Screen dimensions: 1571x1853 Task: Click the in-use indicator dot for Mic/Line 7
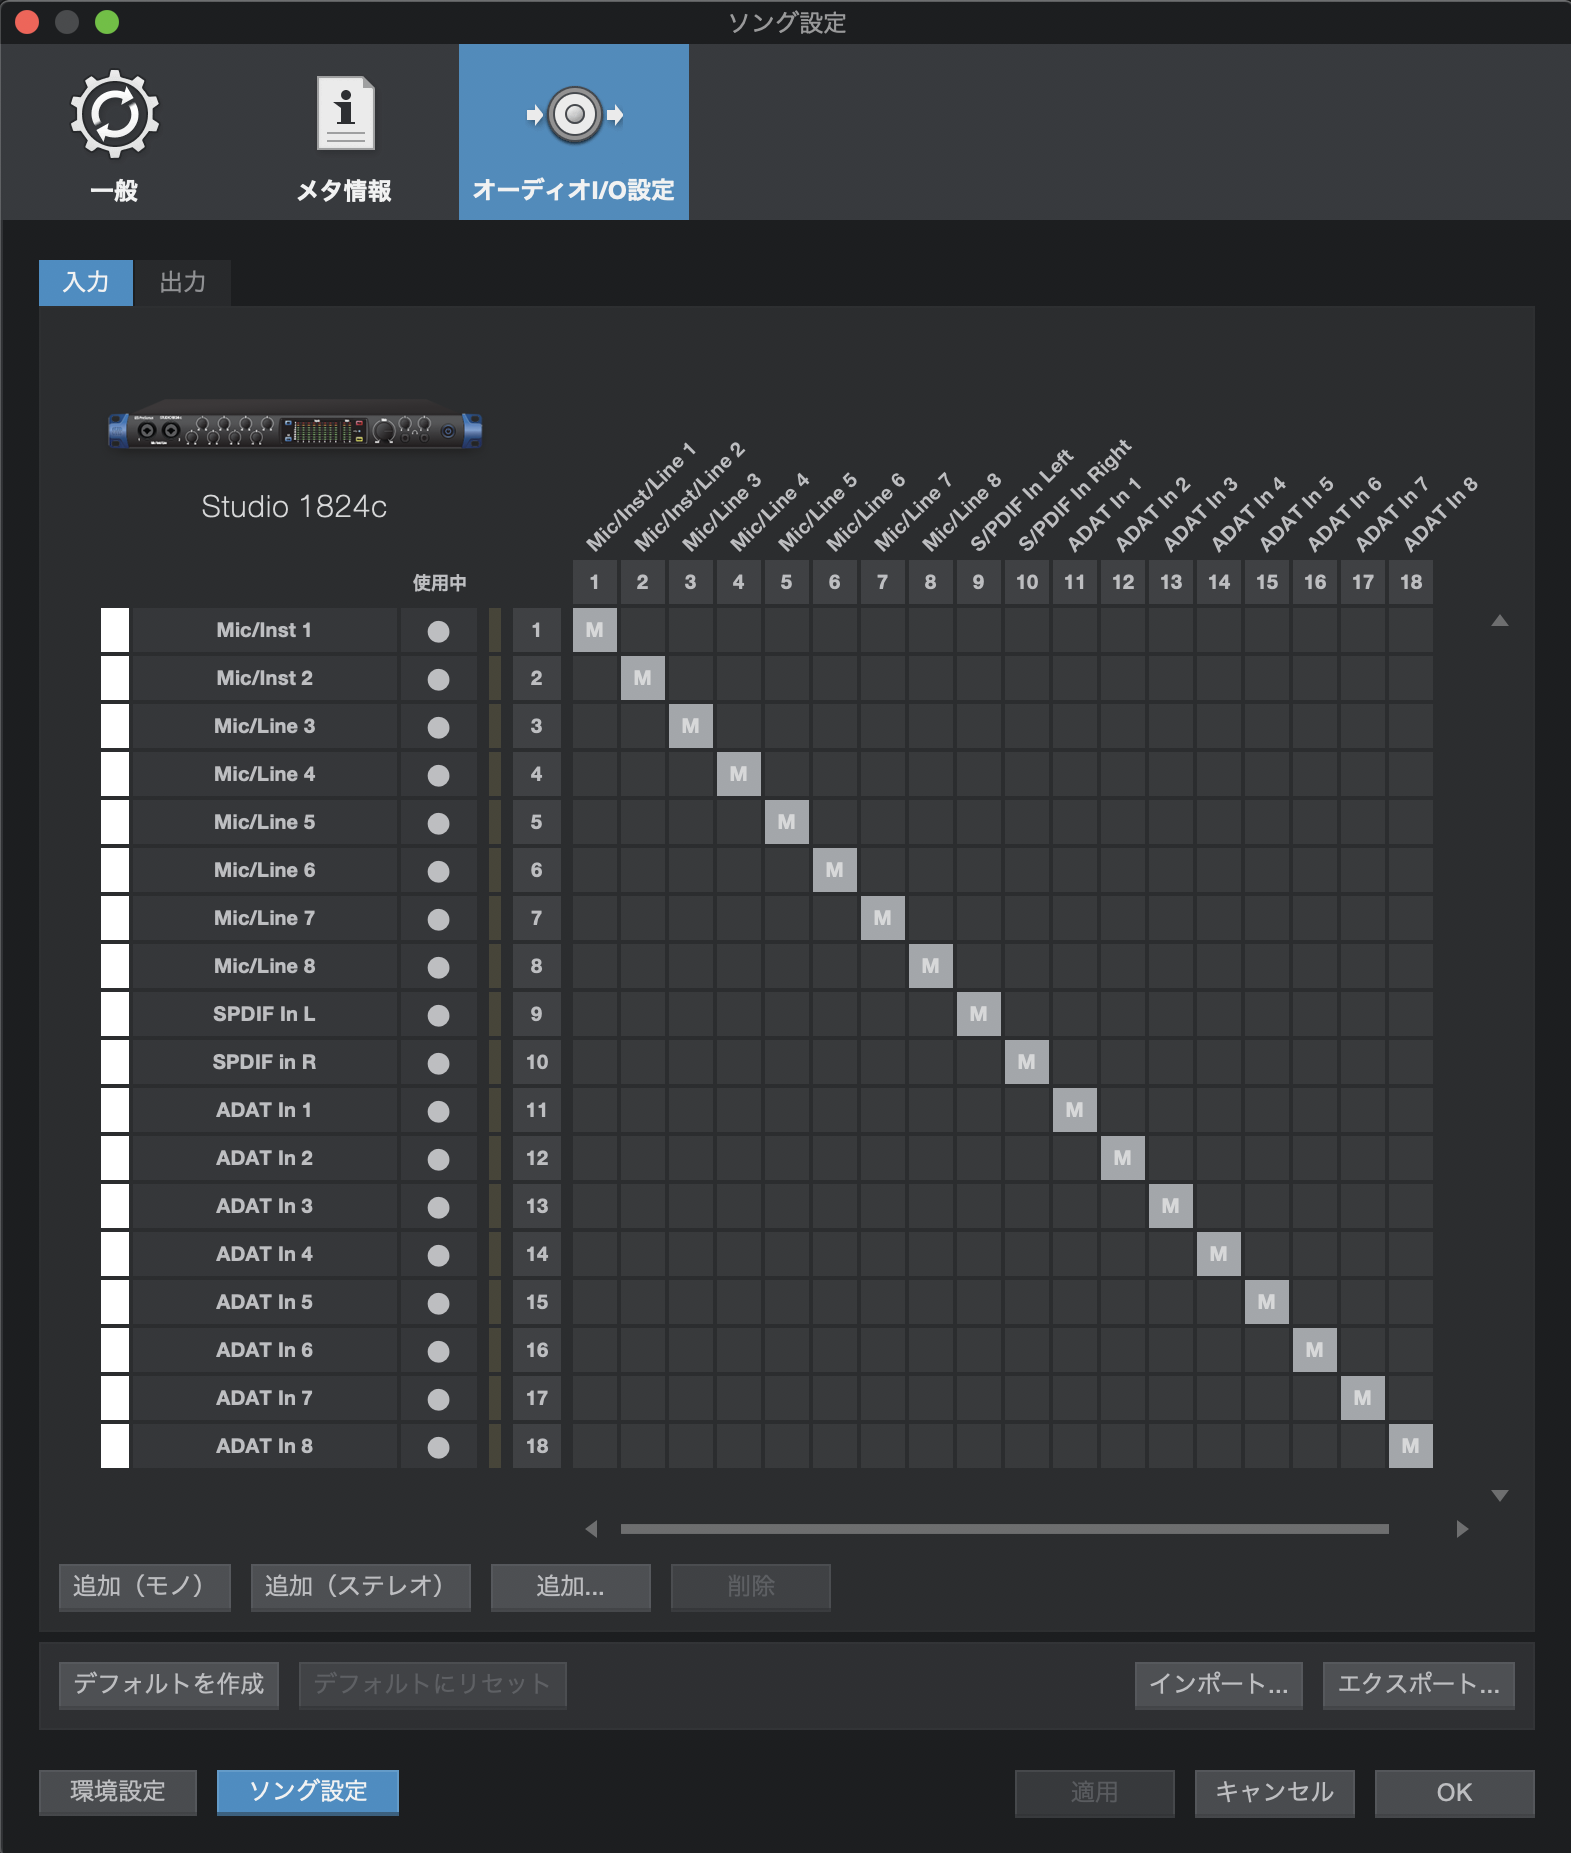438,919
